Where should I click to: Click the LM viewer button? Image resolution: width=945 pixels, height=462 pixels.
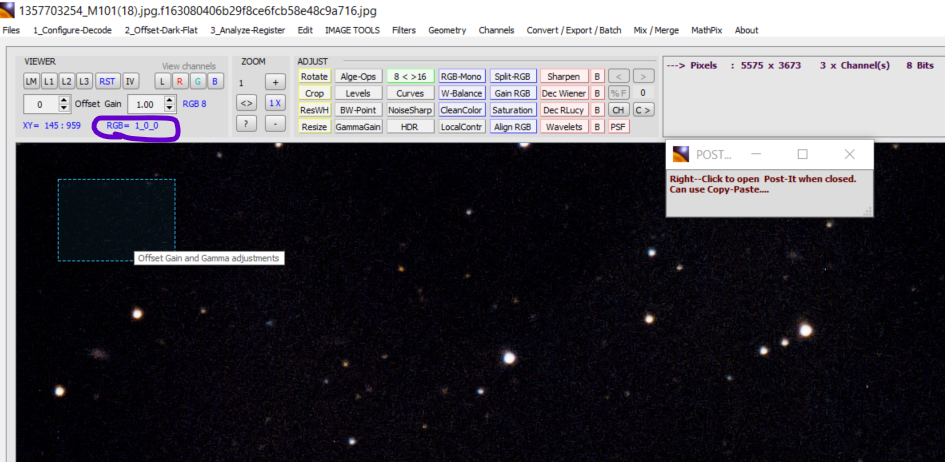coord(31,81)
